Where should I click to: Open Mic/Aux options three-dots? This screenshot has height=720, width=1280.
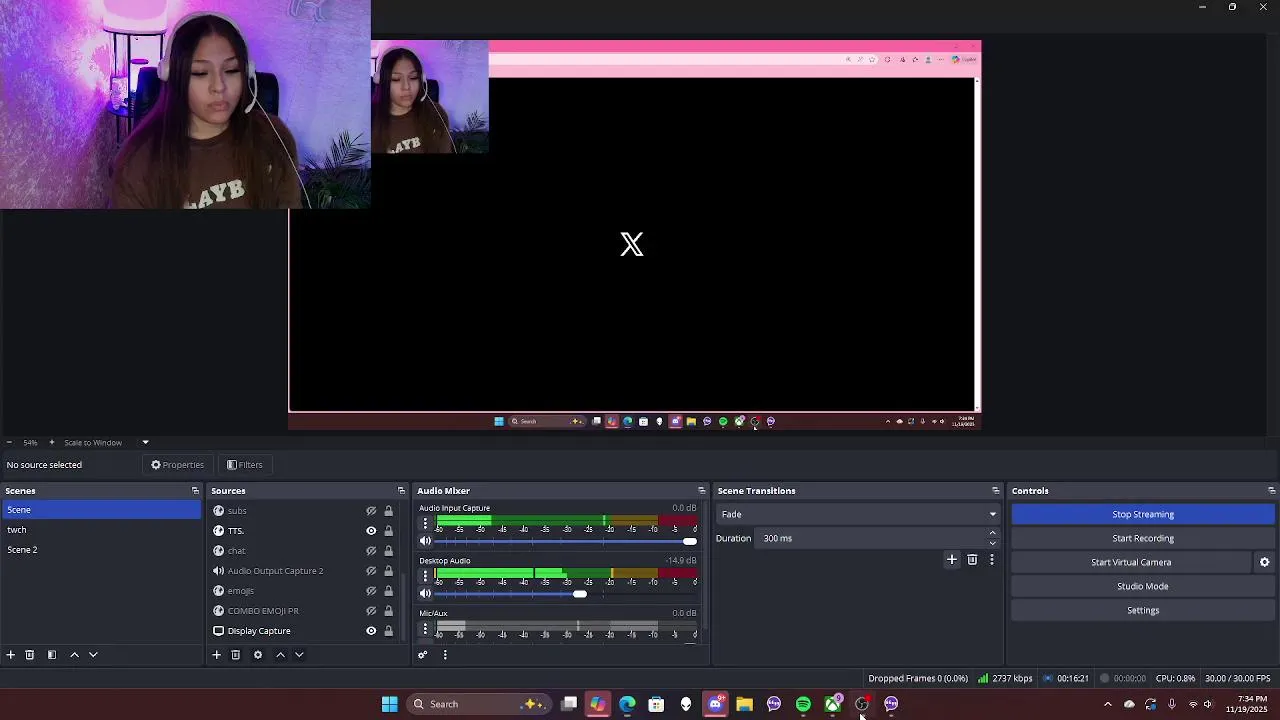pos(425,629)
